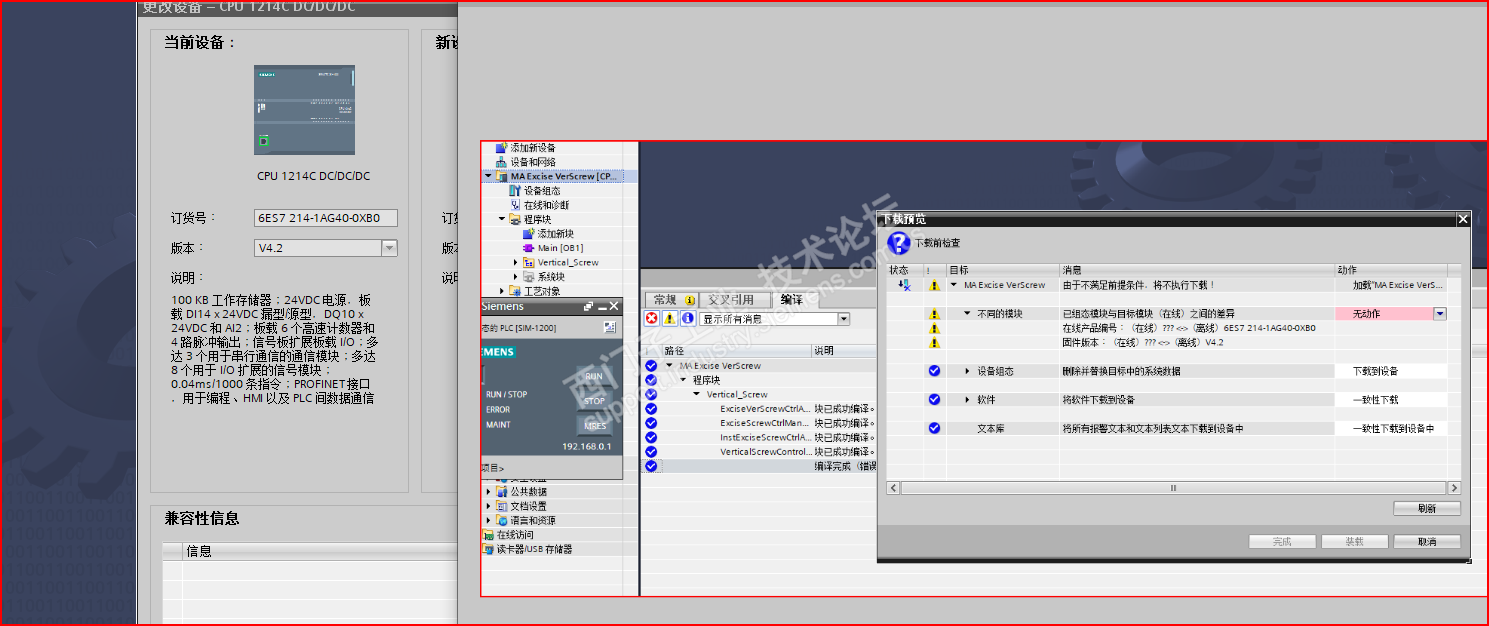Click the download preview horizontal scrollbar
This screenshot has width=1489, height=626.
(x=1174, y=488)
